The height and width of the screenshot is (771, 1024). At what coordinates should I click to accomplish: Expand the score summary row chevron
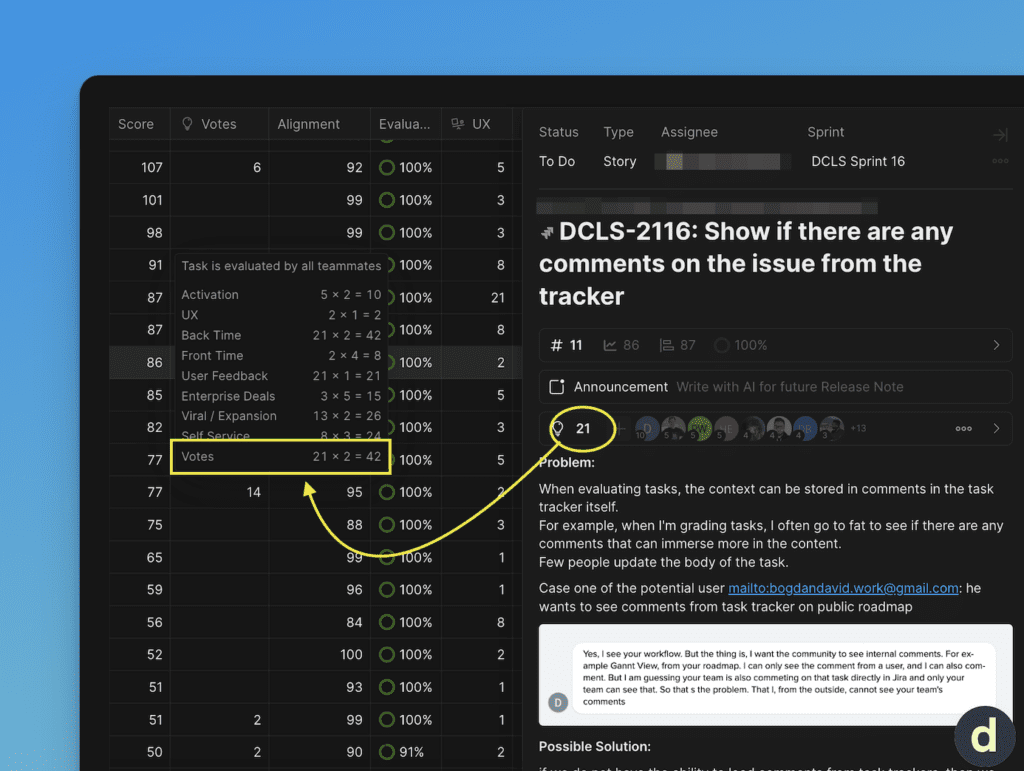[996, 345]
